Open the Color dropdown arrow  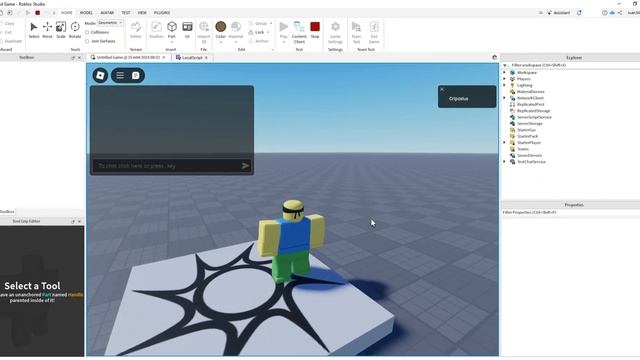click(x=220, y=42)
